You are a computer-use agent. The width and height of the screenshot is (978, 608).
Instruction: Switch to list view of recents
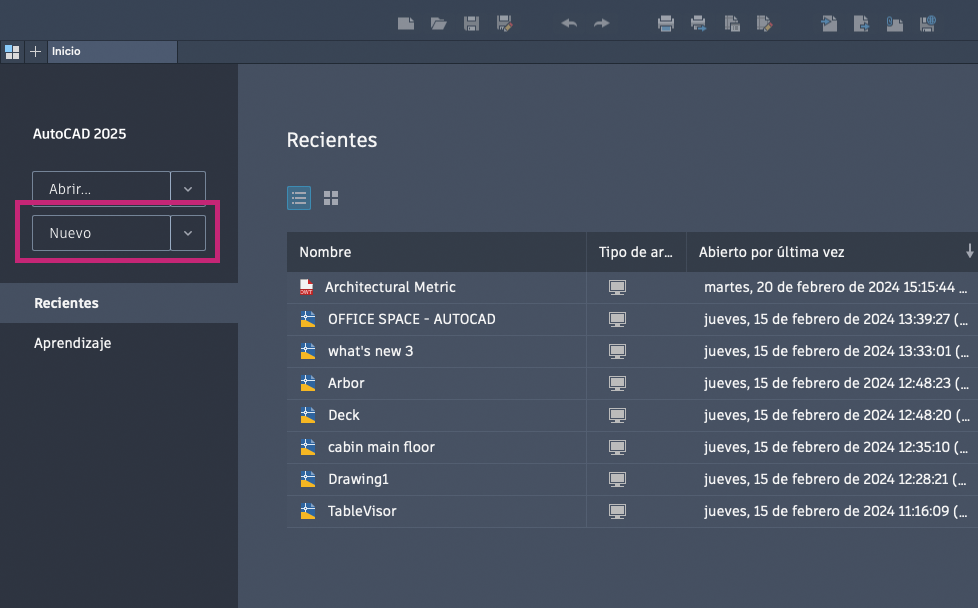click(x=299, y=198)
